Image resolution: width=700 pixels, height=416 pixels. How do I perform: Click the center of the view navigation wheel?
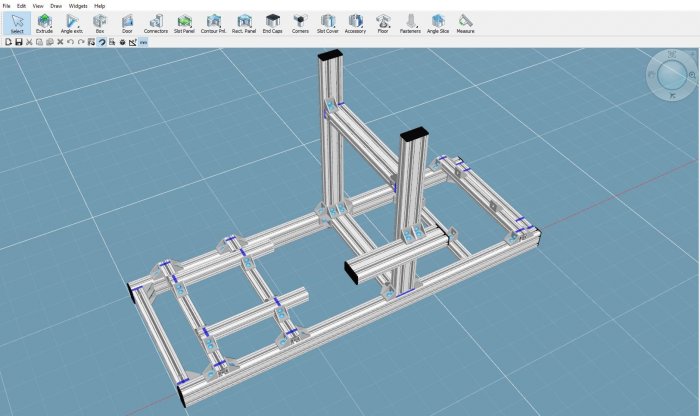pos(670,76)
